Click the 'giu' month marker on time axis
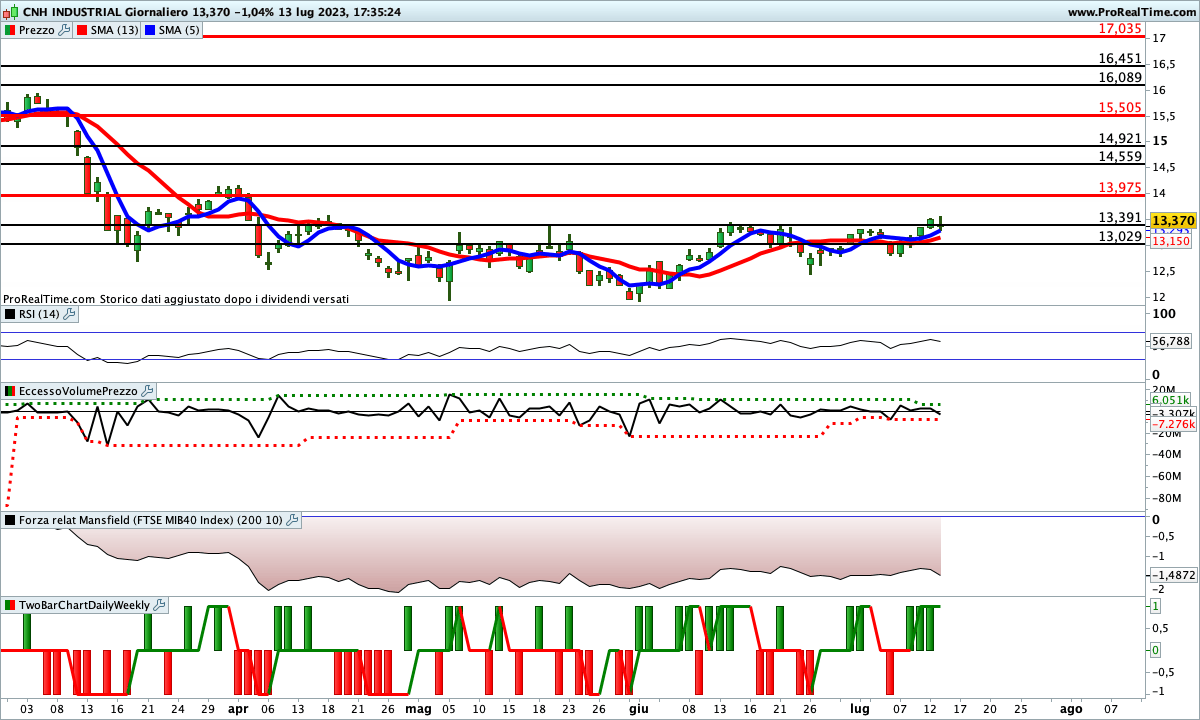This screenshot has height=720, width=1200. click(x=638, y=708)
